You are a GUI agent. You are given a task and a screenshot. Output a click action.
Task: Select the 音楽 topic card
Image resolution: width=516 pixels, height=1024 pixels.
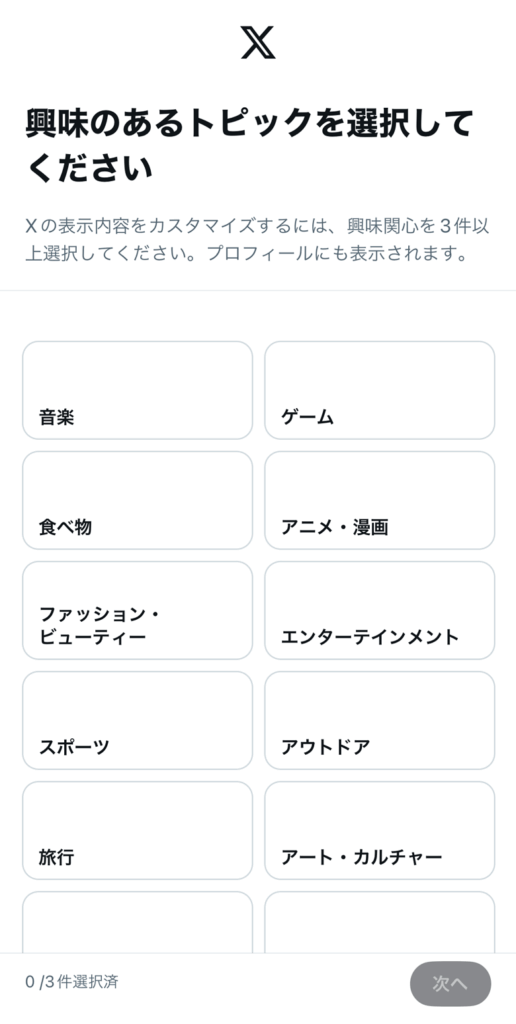(137, 390)
